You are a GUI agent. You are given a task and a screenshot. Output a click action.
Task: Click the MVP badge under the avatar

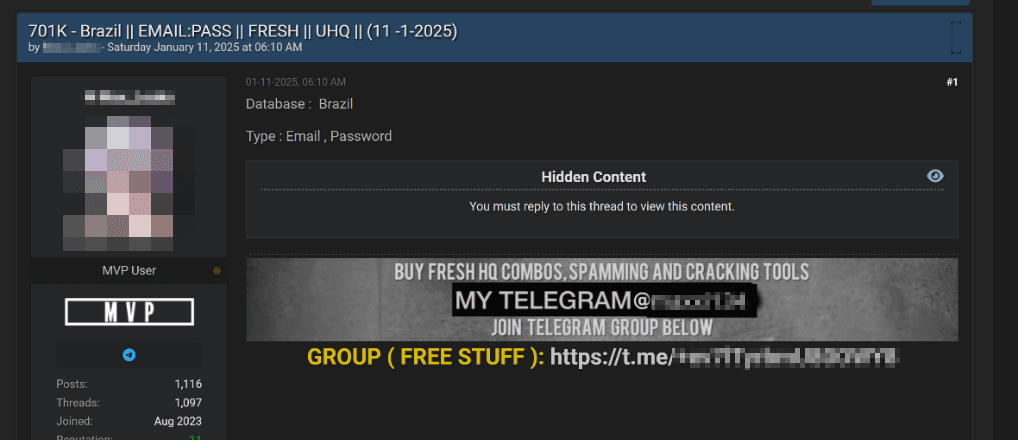point(129,312)
